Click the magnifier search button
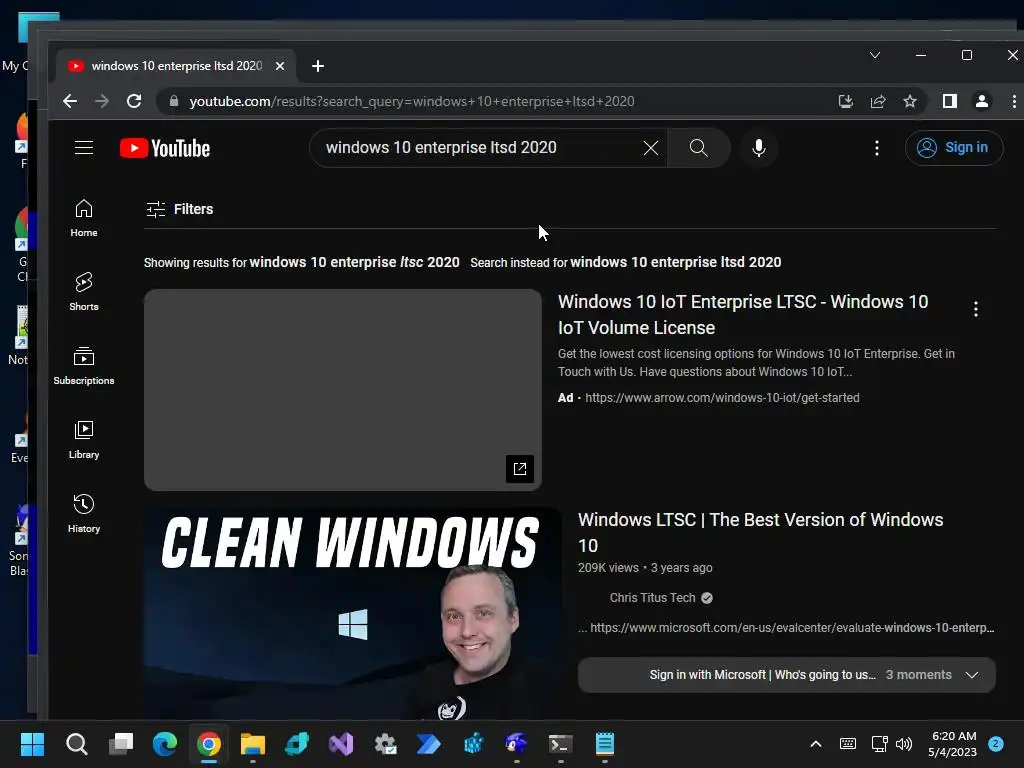Image resolution: width=1024 pixels, height=768 pixels. 698,148
